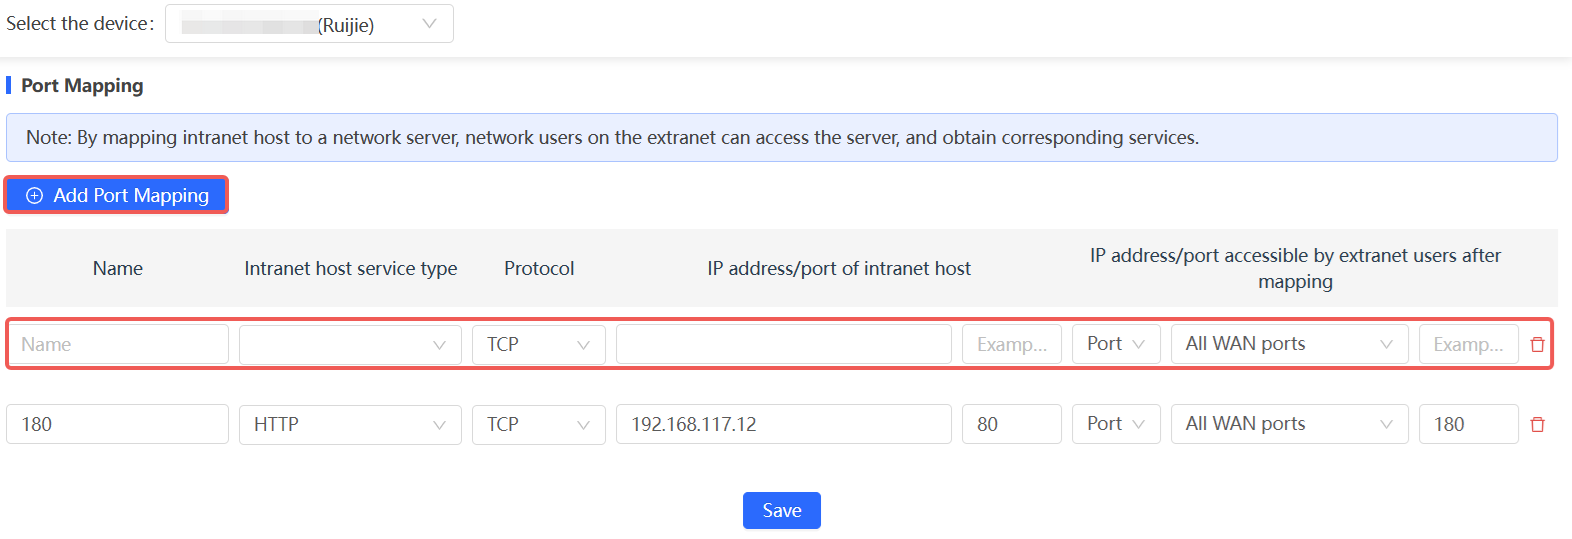Open Port type dropdown in 180 row
The width and height of the screenshot is (1572, 539).
(1115, 424)
